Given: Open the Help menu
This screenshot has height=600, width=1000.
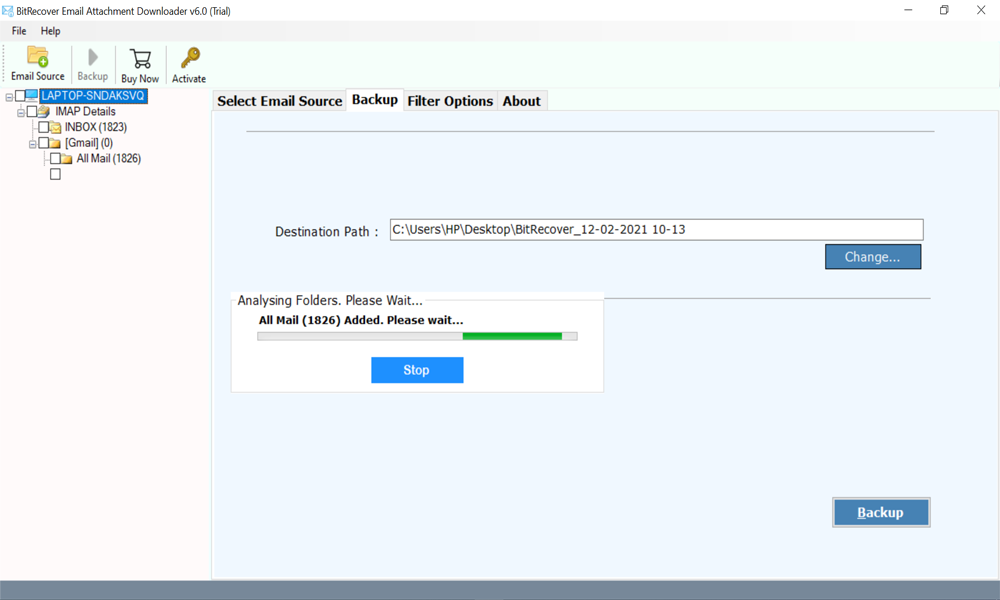Looking at the screenshot, I should [x=50, y=31].
